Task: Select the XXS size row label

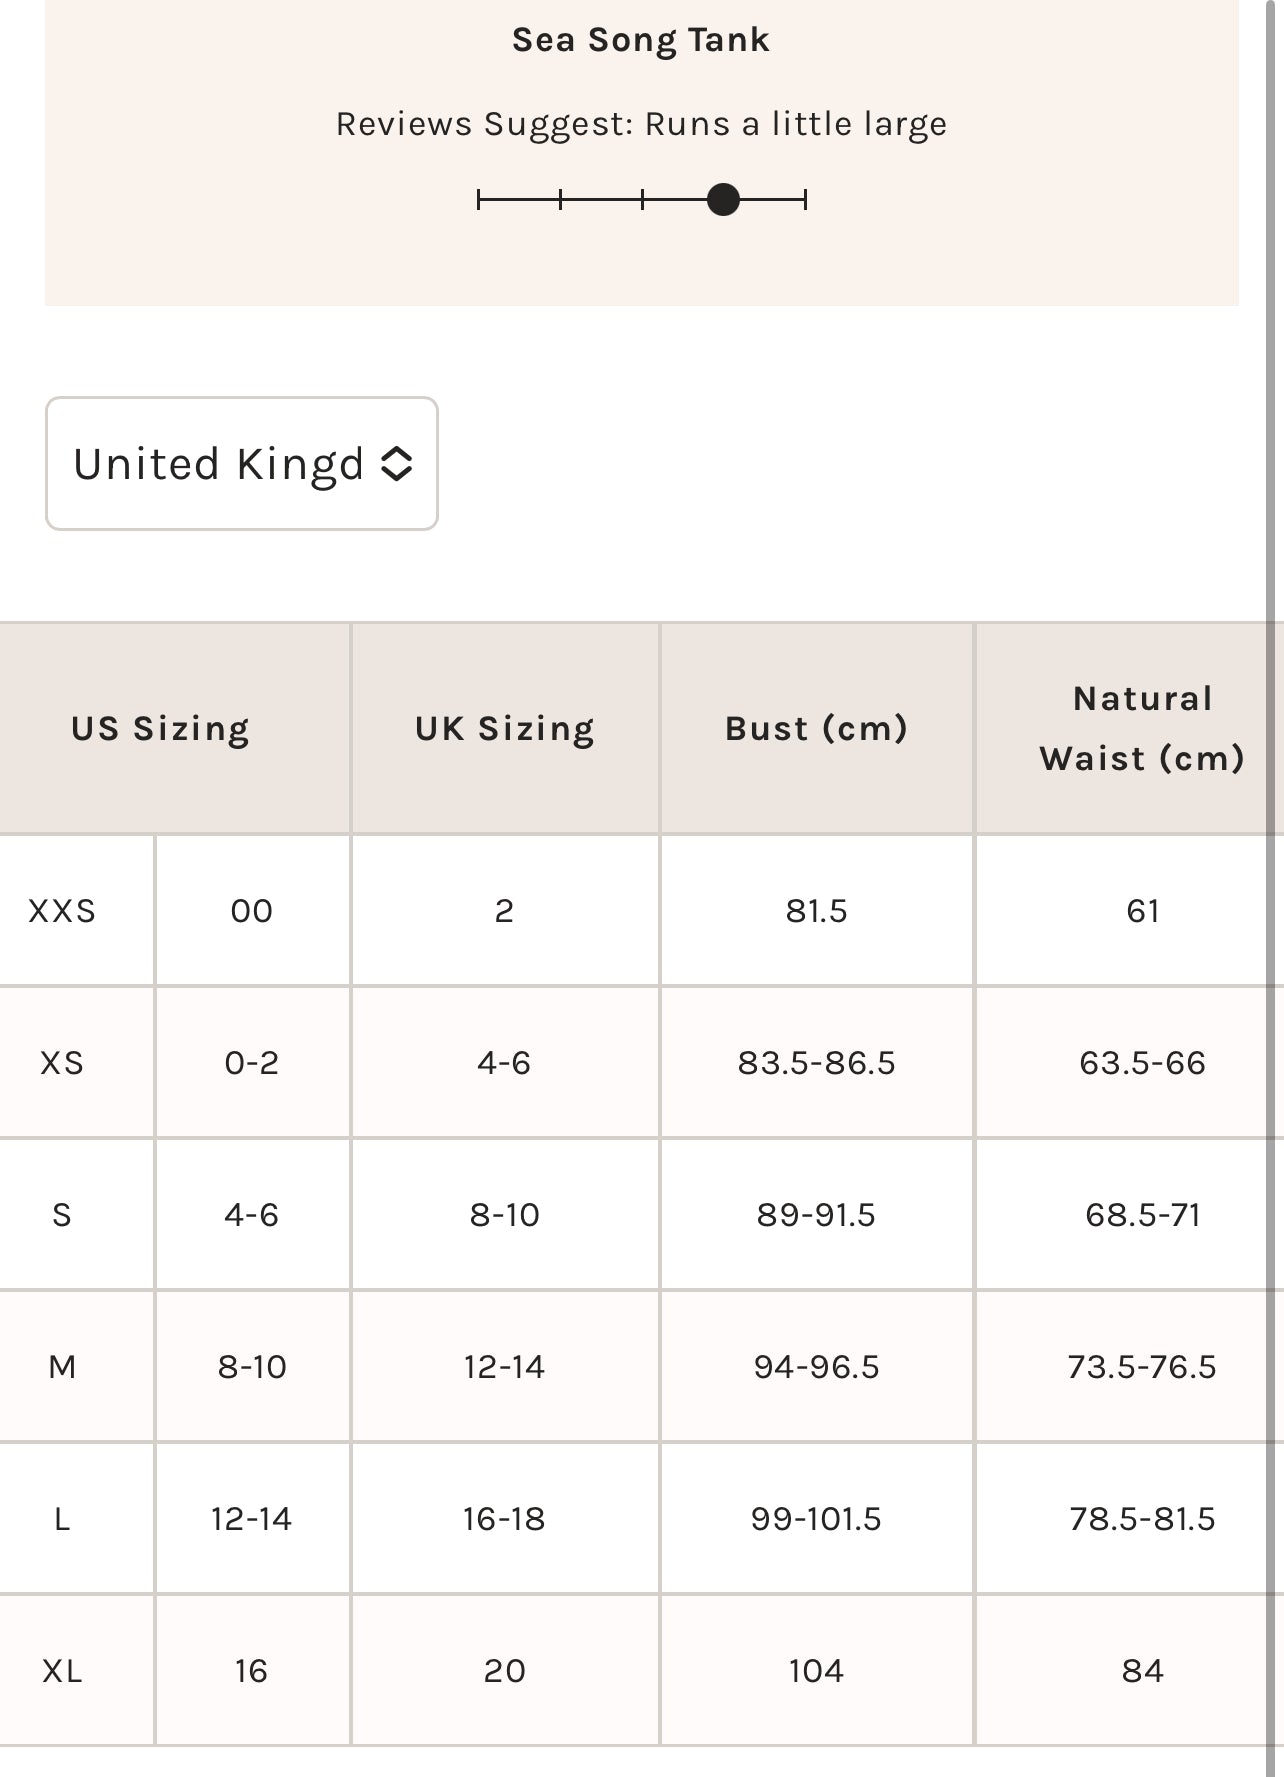Action: coord(62,911)
